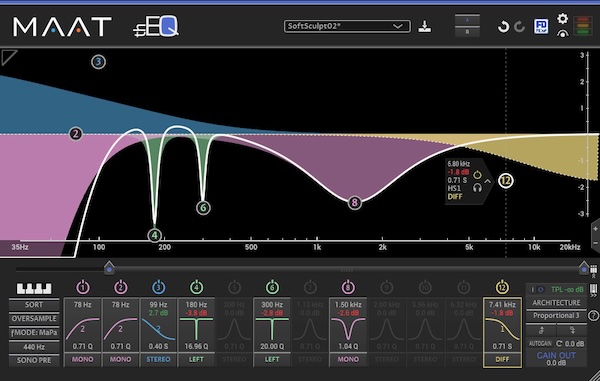
Task: Click the FD FLOW logo icon
Action: (541, 27)
